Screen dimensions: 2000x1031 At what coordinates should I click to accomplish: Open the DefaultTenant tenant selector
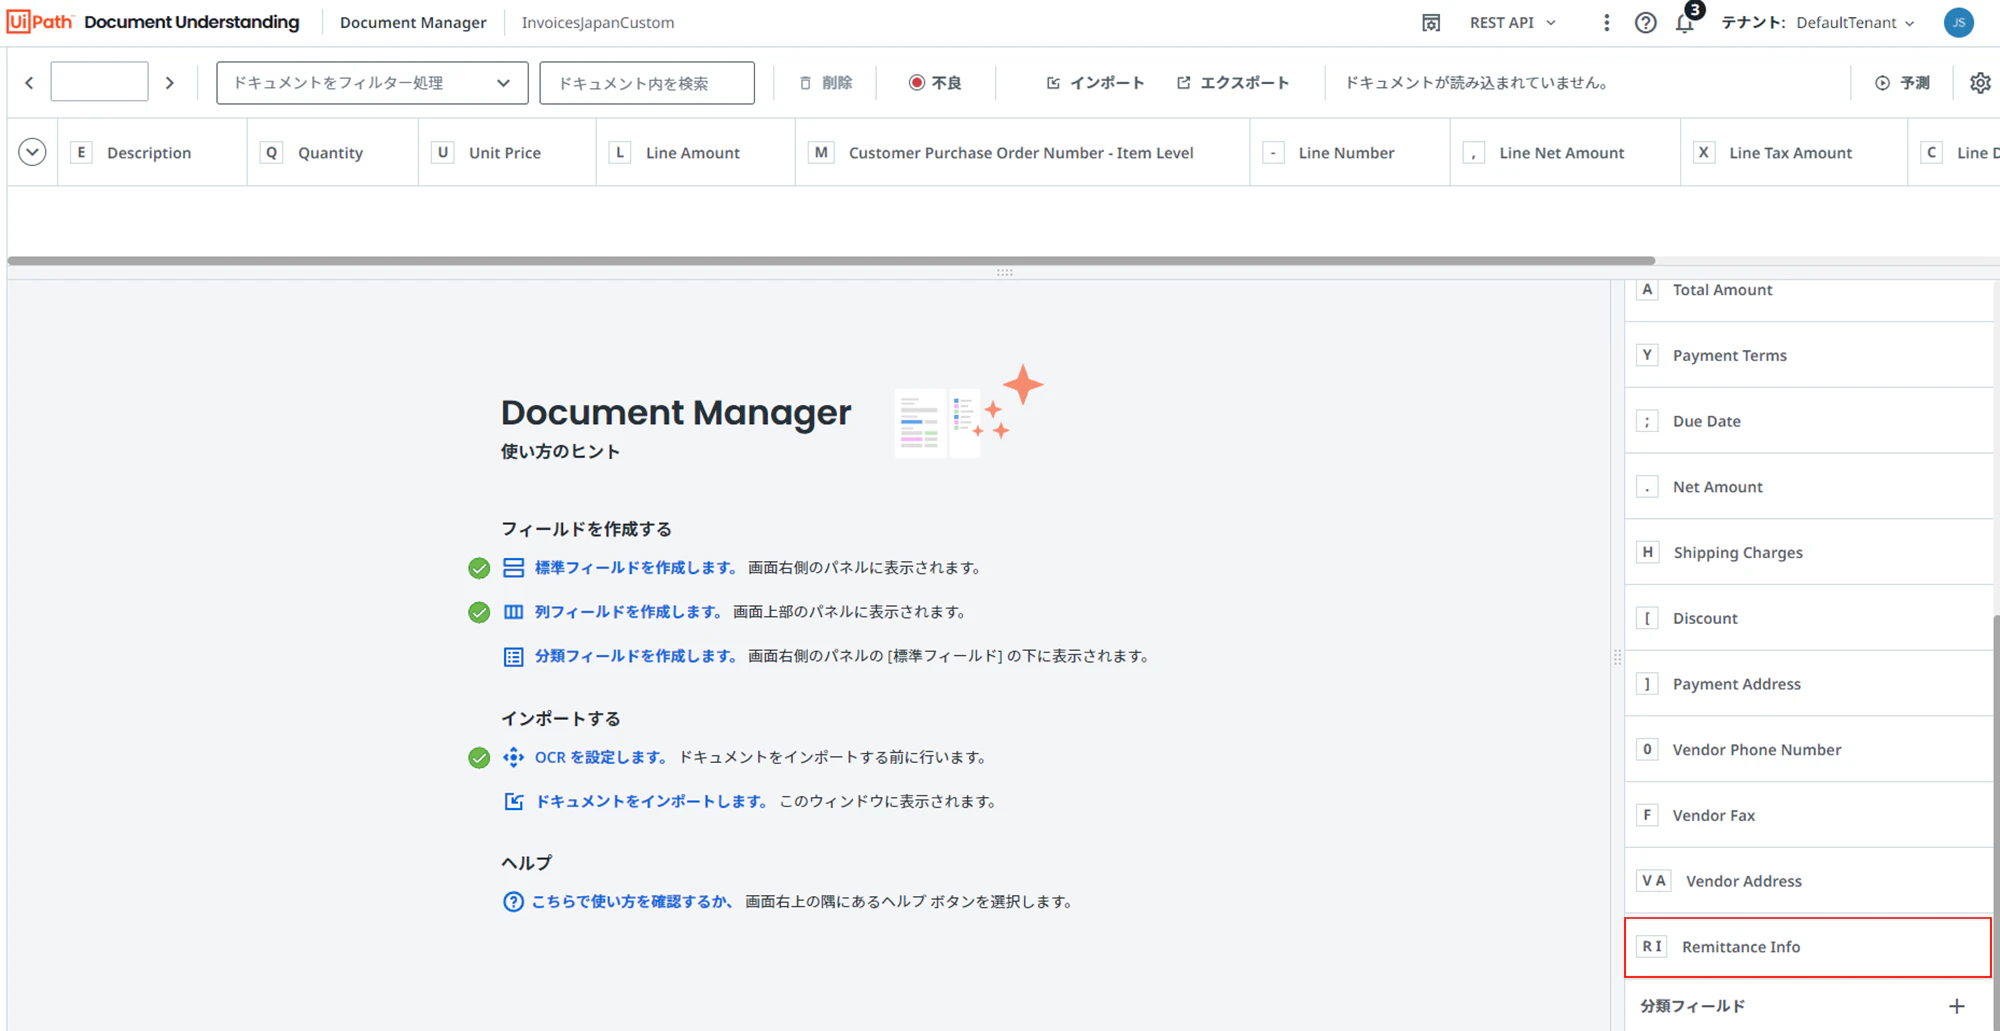[1855, 23]
